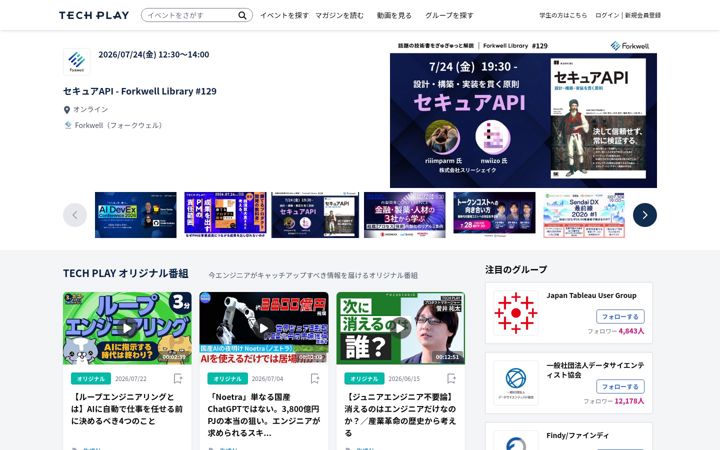Click follower count 12,178人

click(x=629, y=401)
